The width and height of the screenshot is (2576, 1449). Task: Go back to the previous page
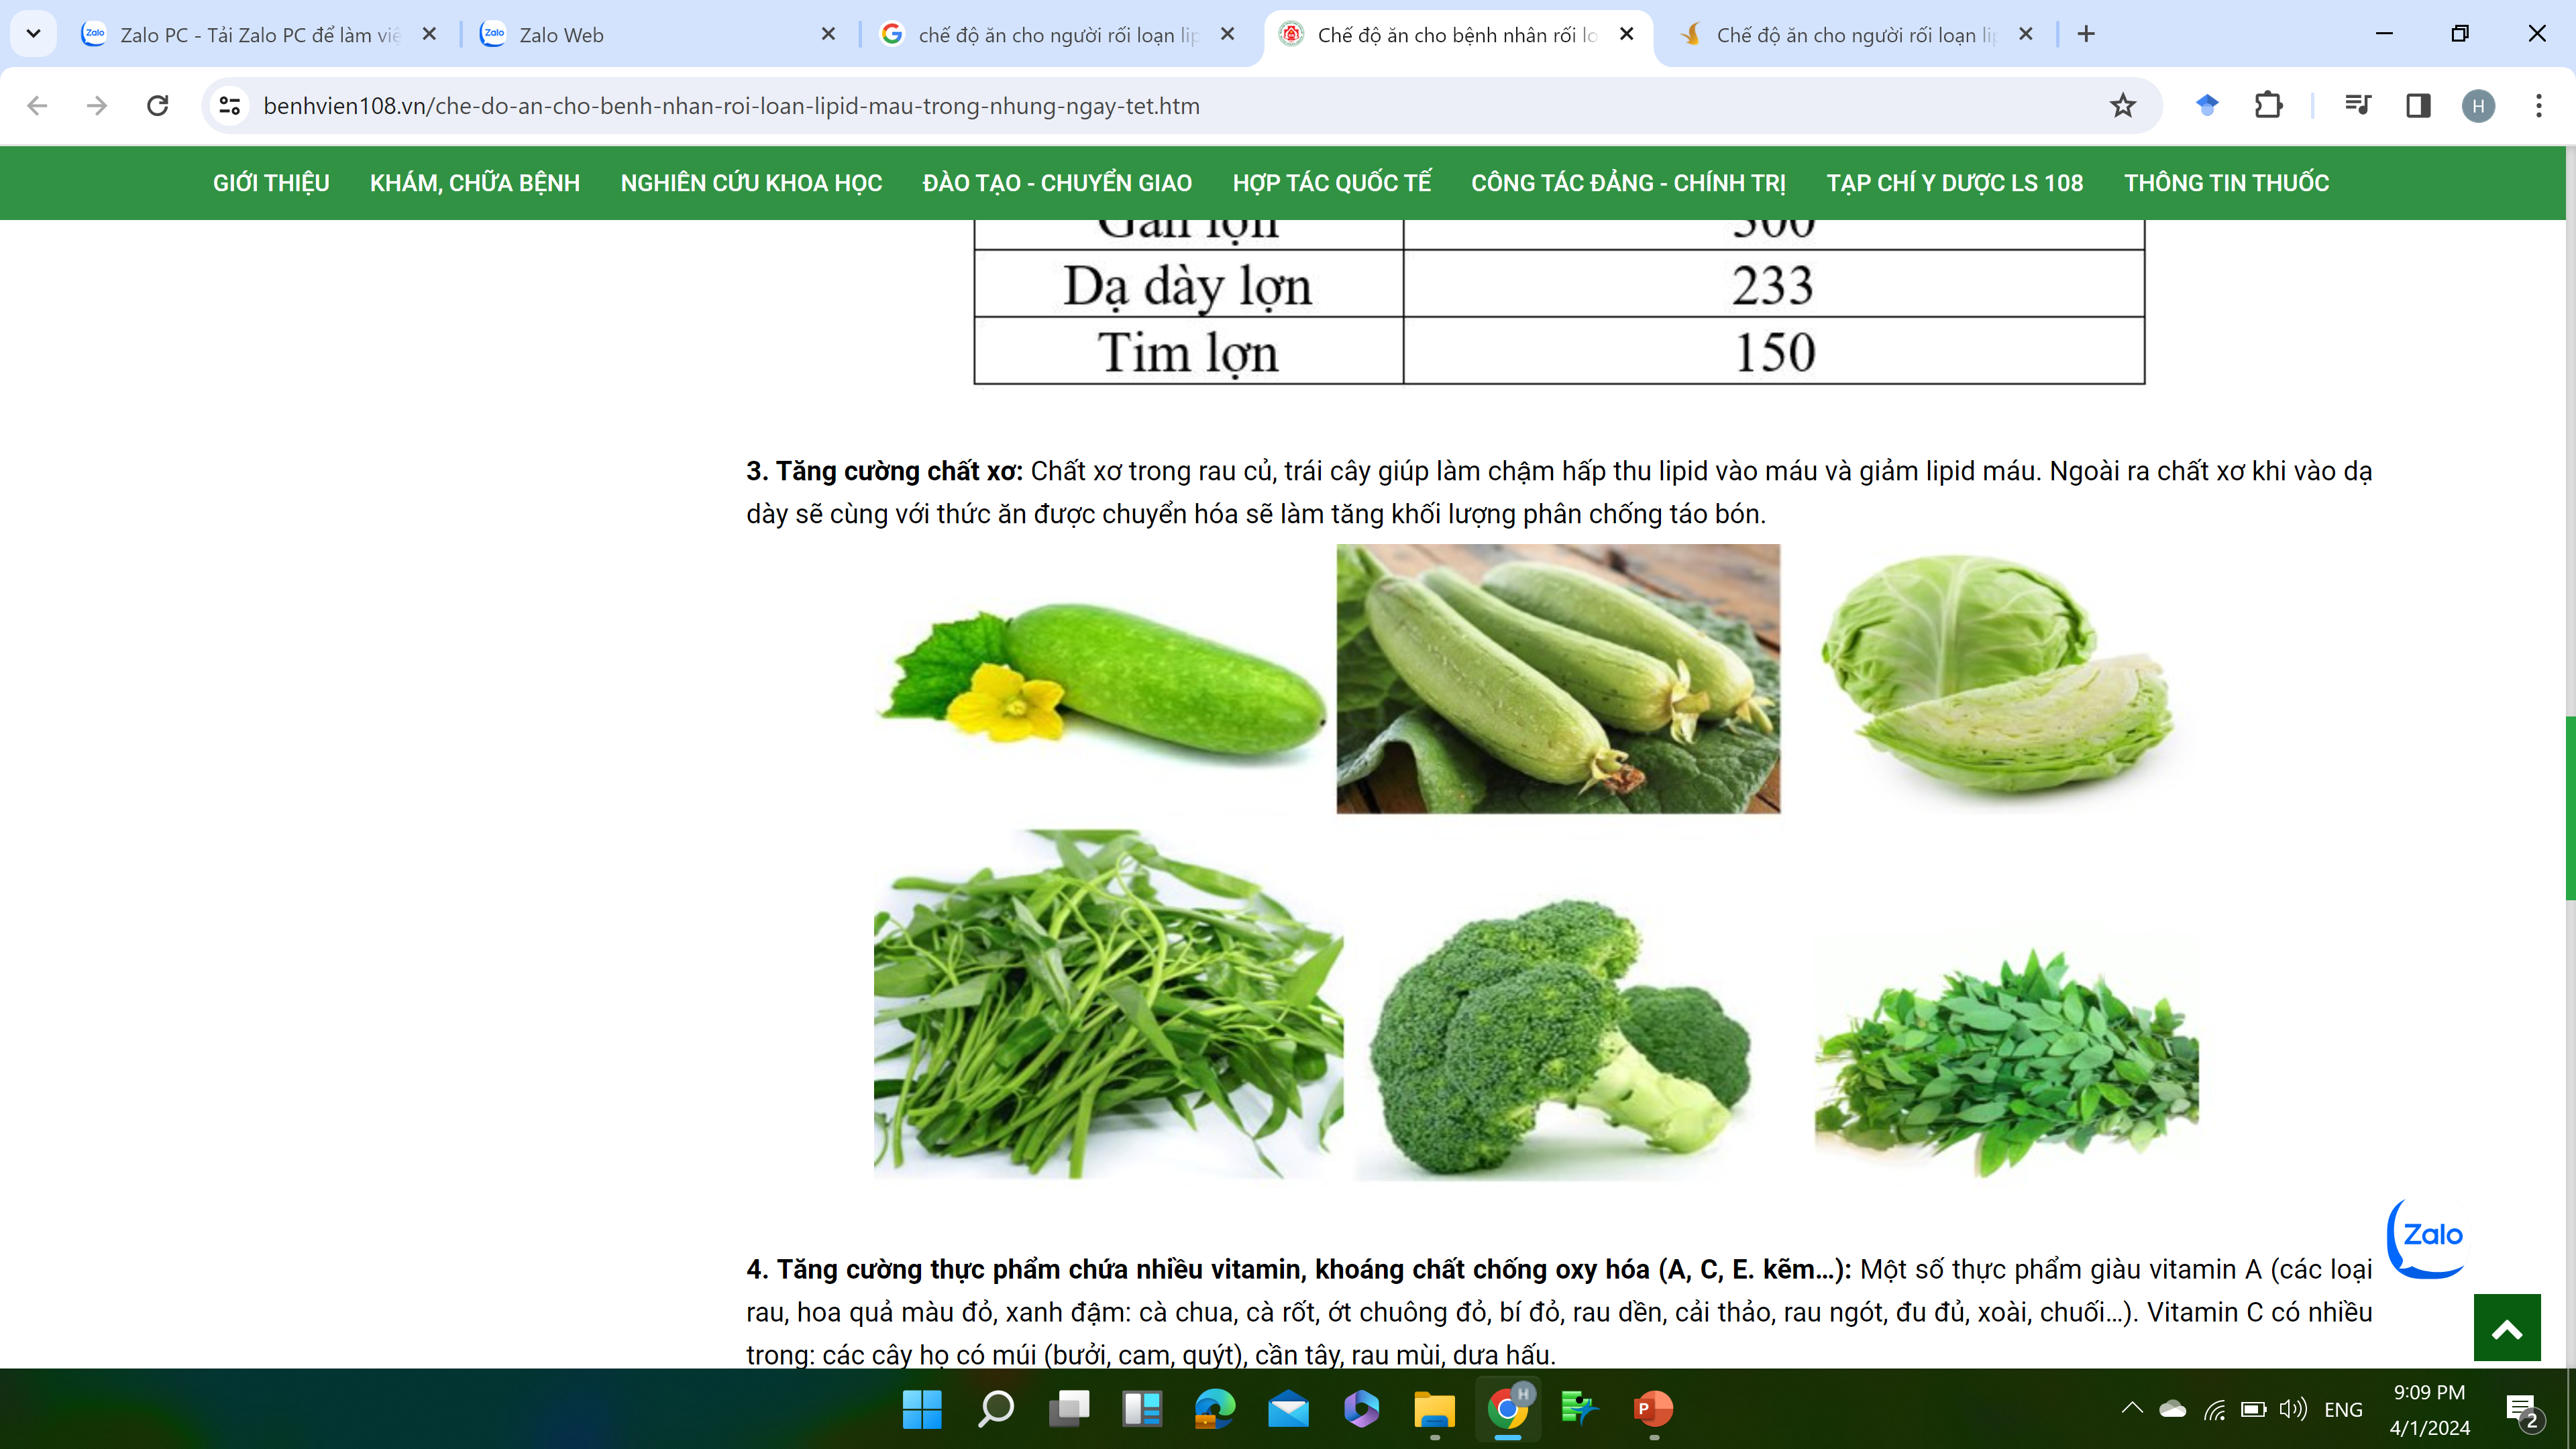(x=37, y=105)
